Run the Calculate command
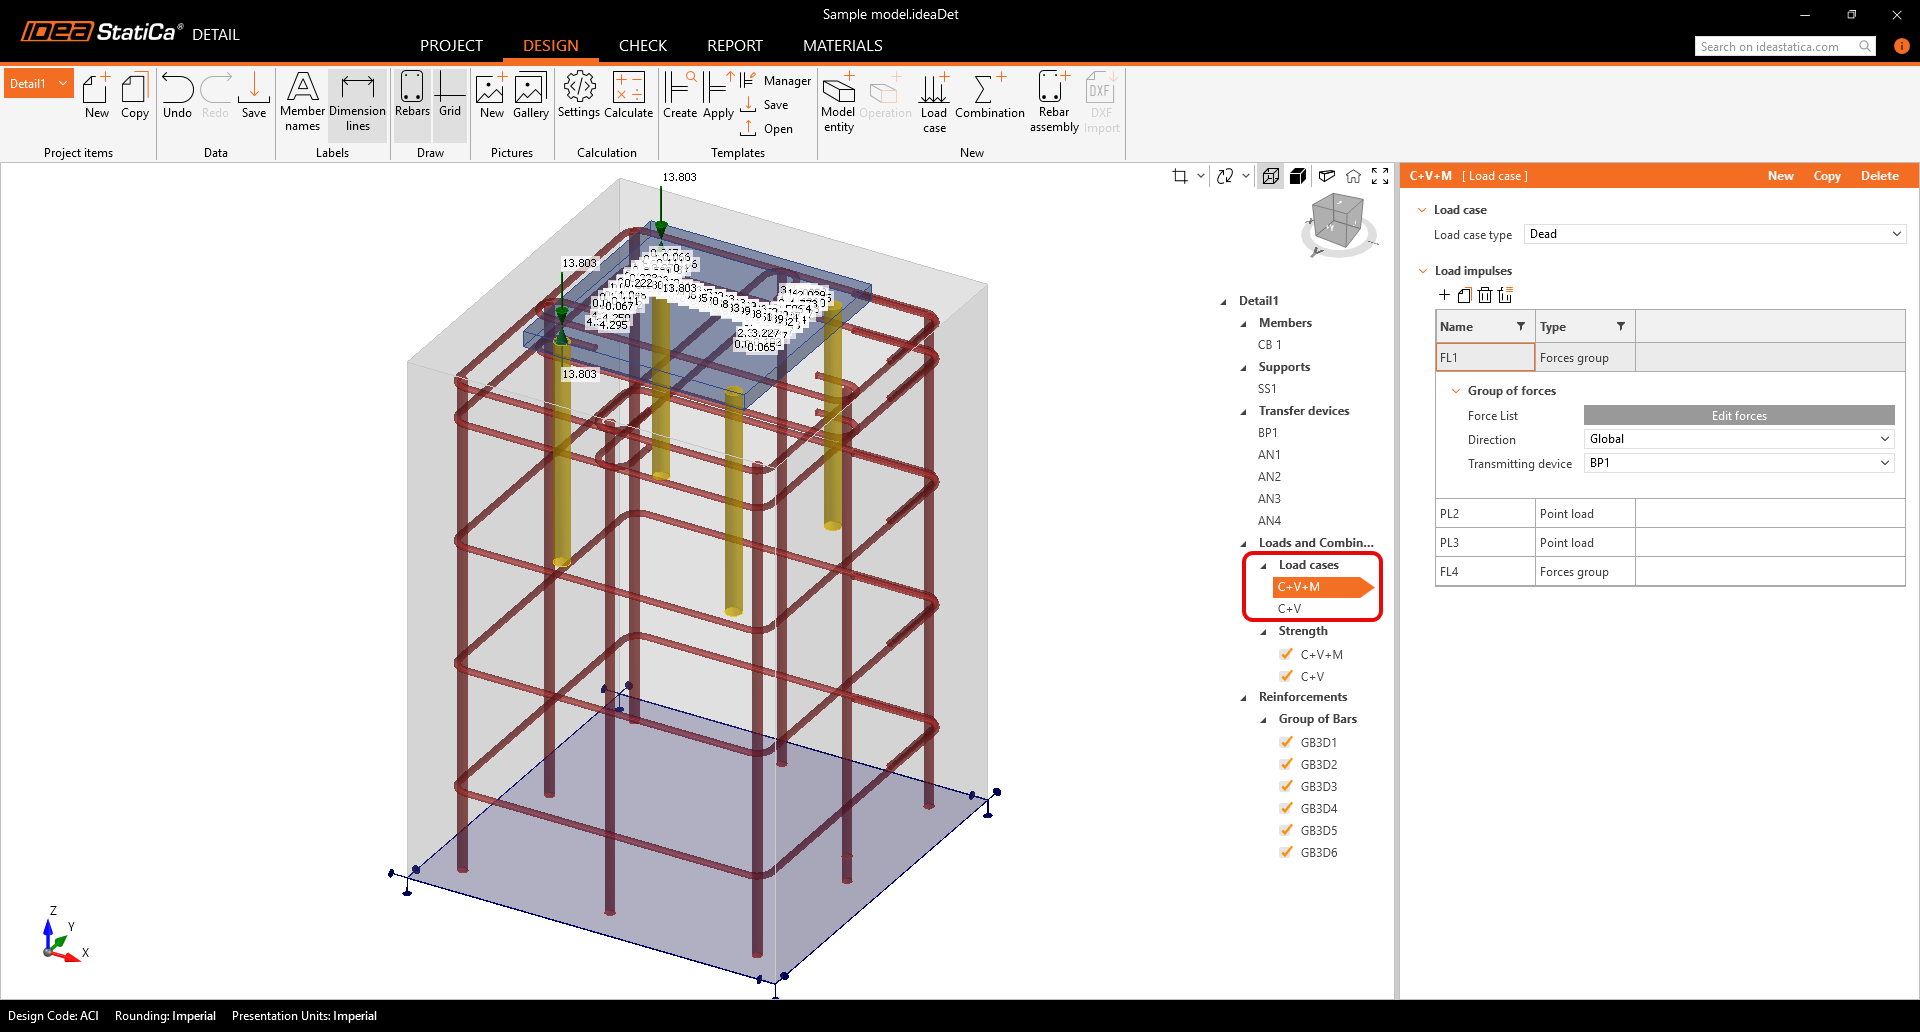Viewport: 1920px width, 1032px height. click(628, 97)
